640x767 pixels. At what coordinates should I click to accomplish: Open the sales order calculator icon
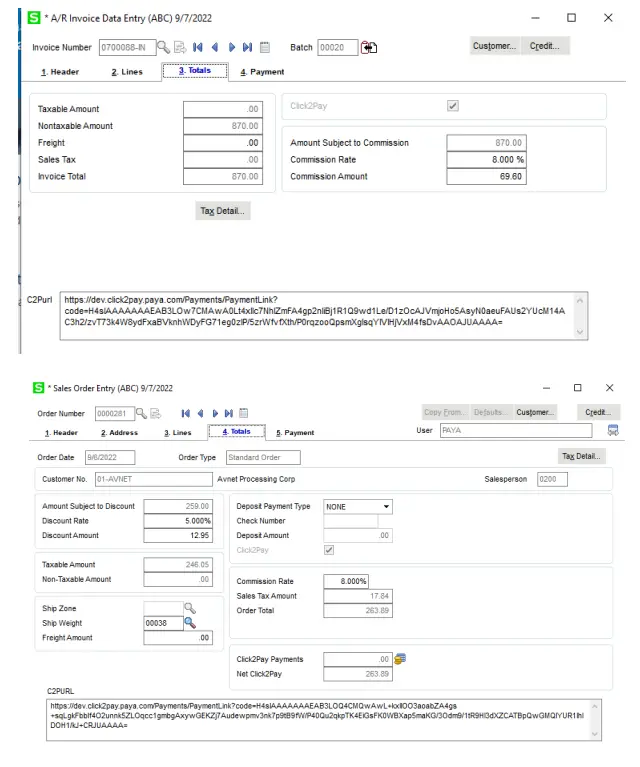[244, 413]
